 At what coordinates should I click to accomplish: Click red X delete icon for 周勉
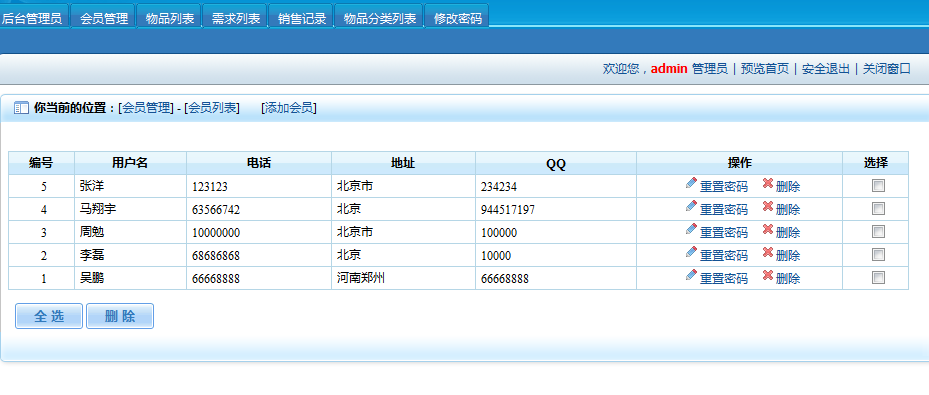coord(768,230)
